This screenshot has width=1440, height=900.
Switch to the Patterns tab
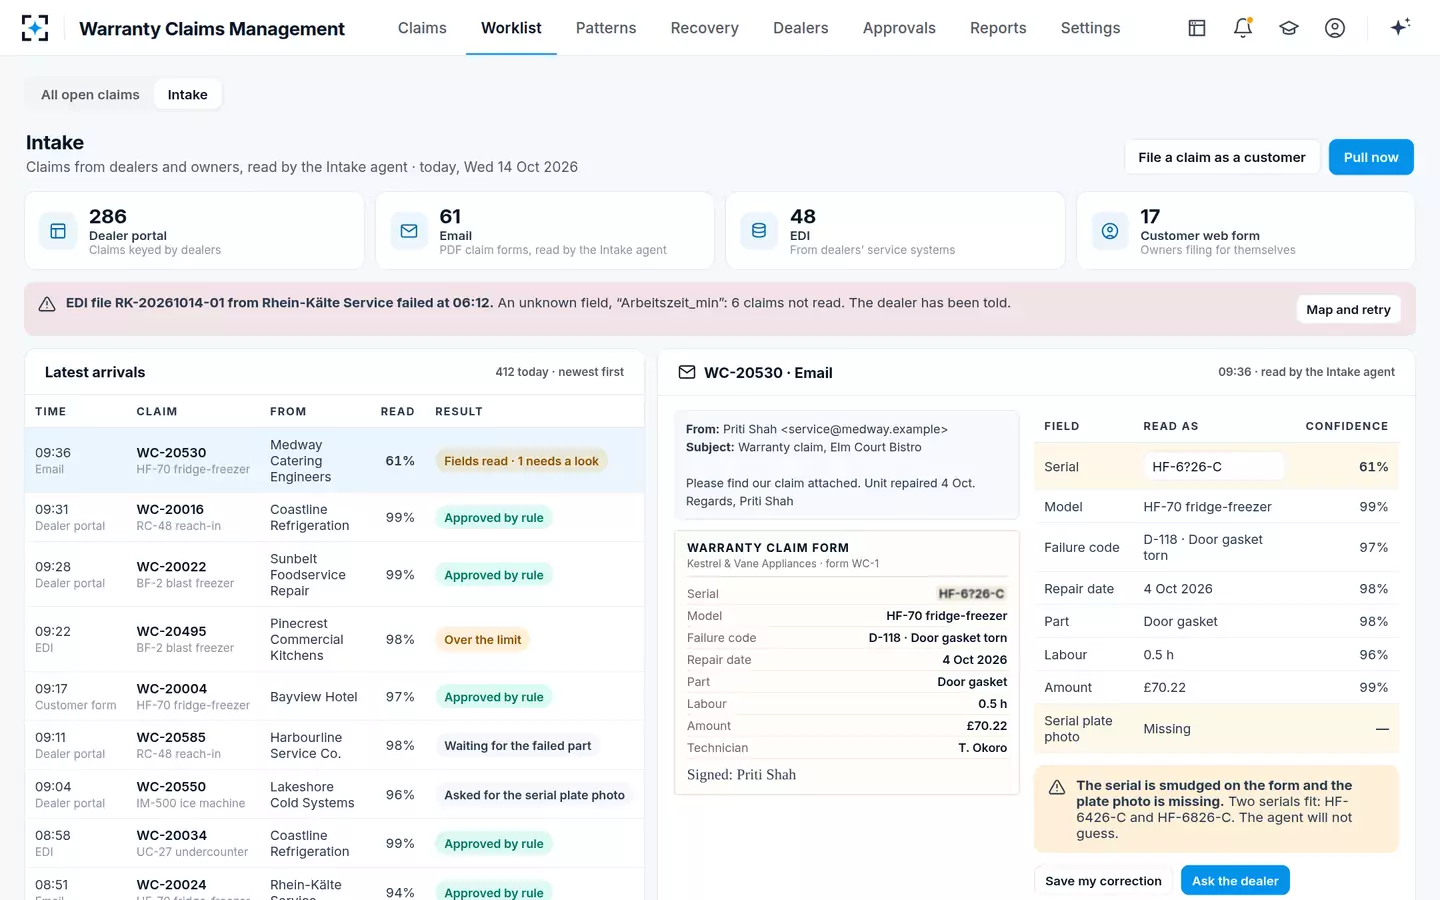click(x=606, y=28)
